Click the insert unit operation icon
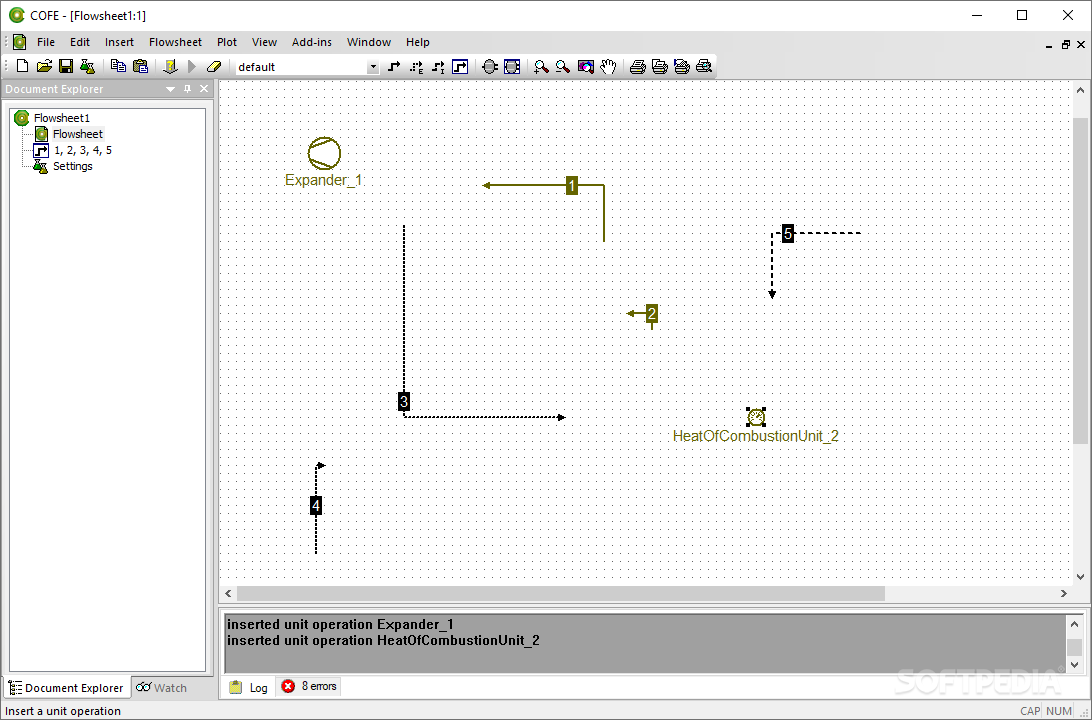This screenshot has width=1092, height=720. [490, 66]
